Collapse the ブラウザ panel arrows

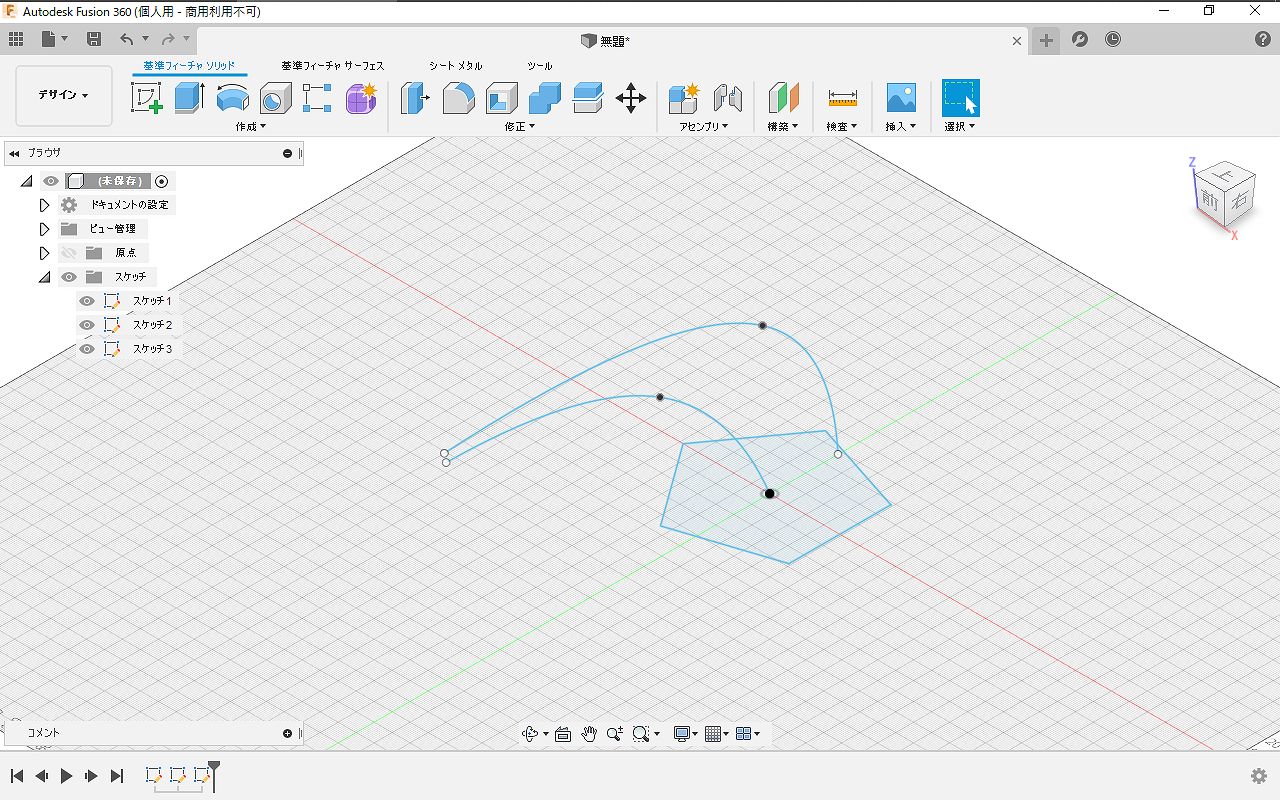point(14,153)
